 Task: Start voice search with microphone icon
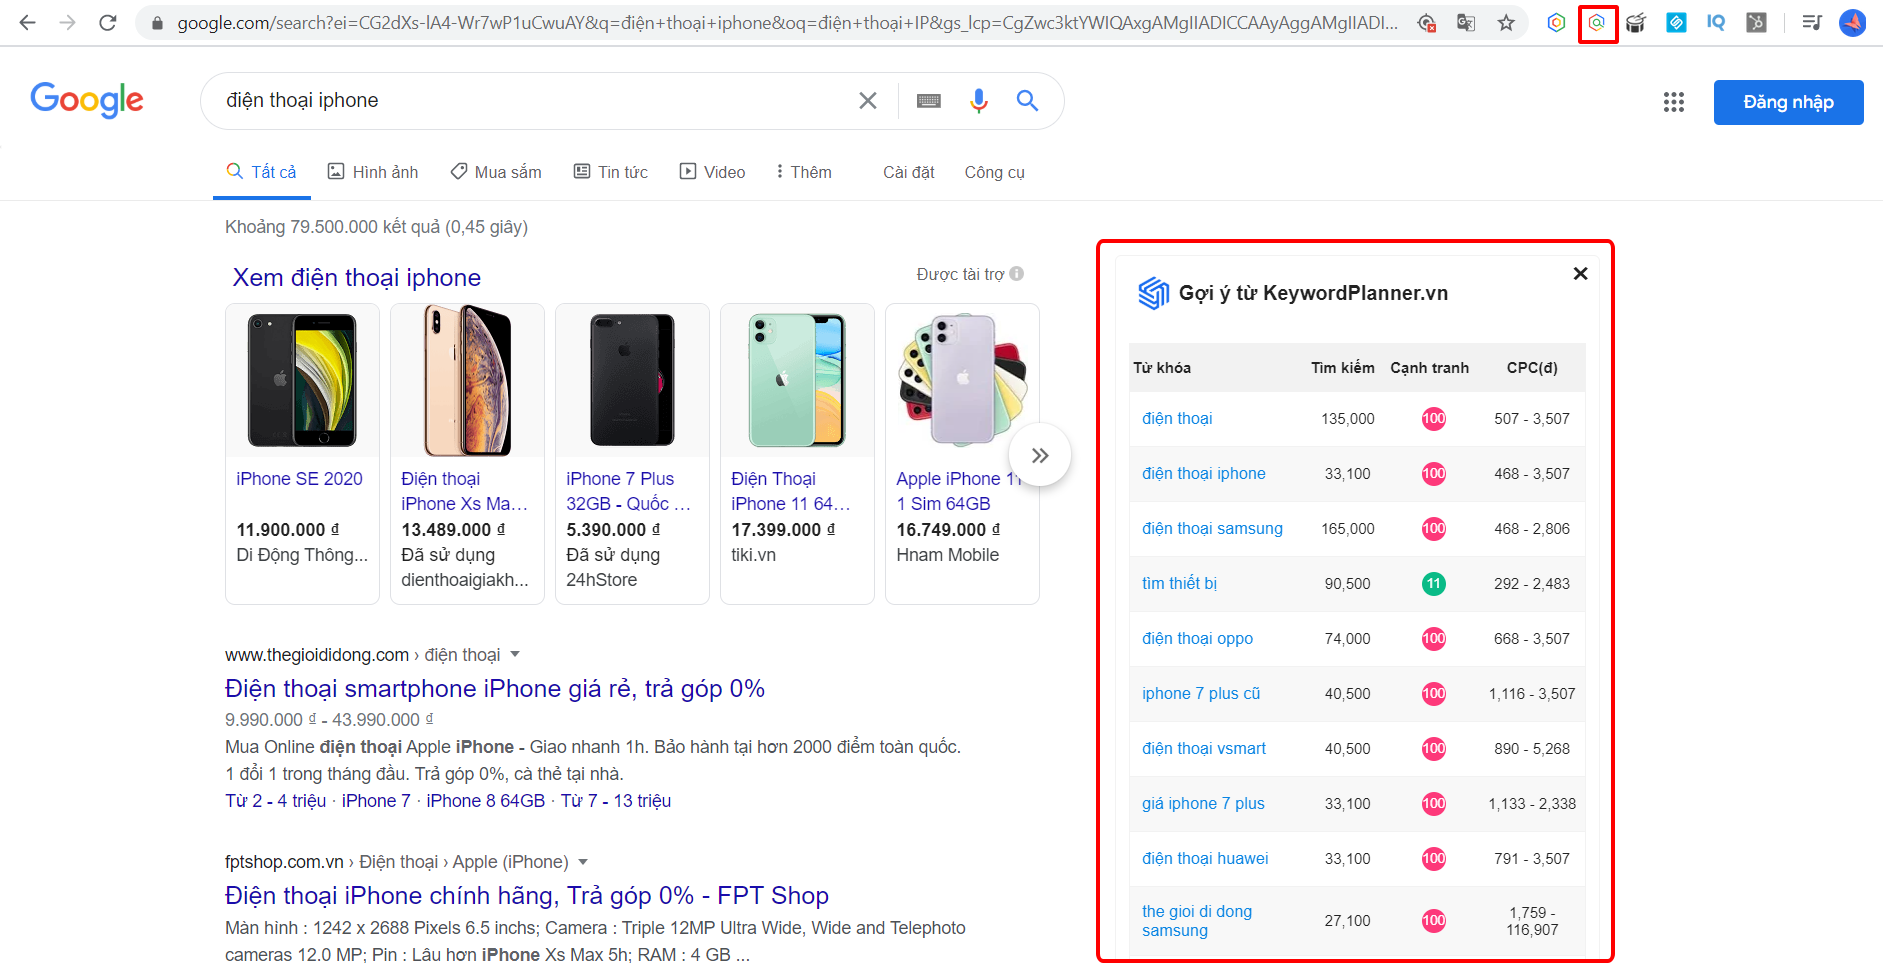pyautogui.click(x=979, y=100)
